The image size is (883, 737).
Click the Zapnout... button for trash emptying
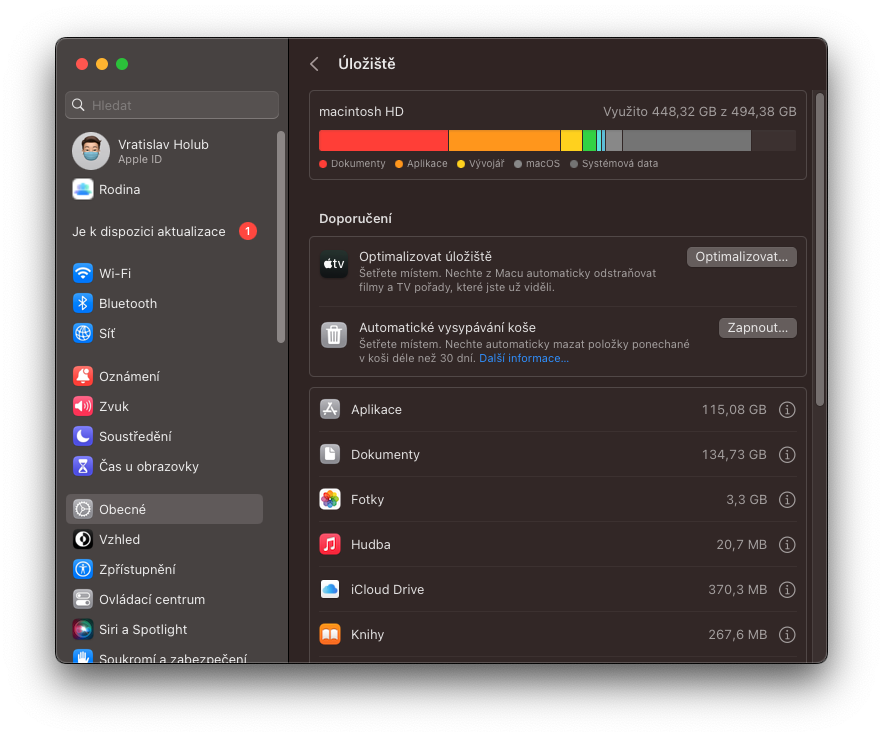(x=757, y=328)
